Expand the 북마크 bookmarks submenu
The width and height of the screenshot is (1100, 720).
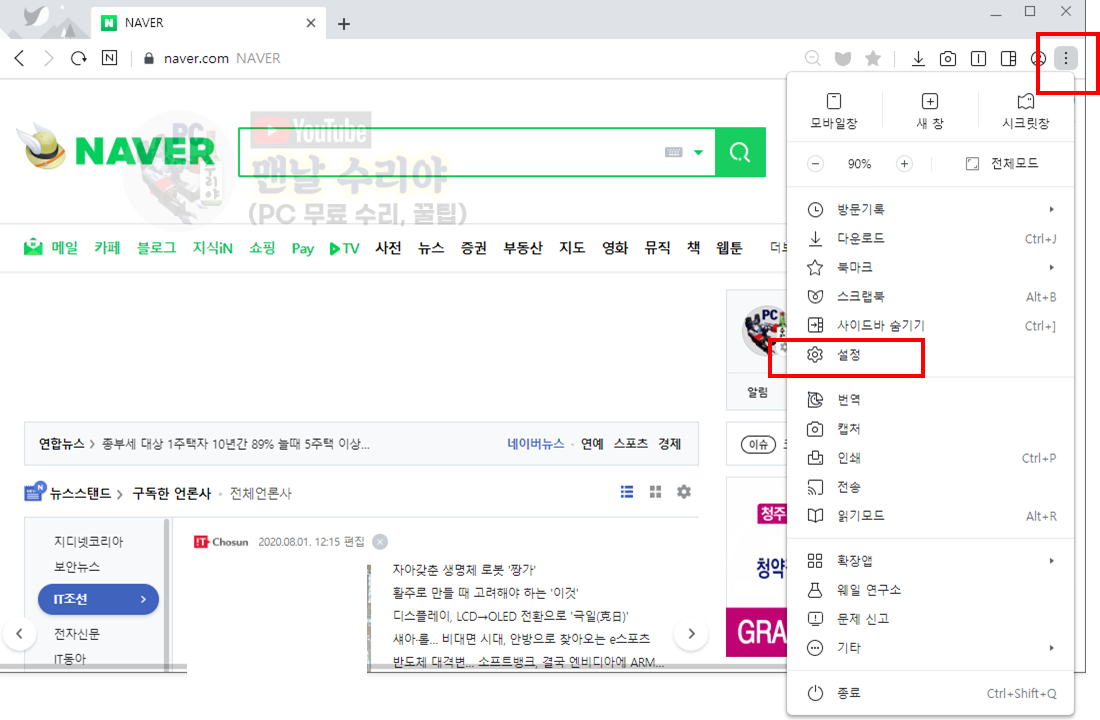pyautogui.click(x=931, y=267)
